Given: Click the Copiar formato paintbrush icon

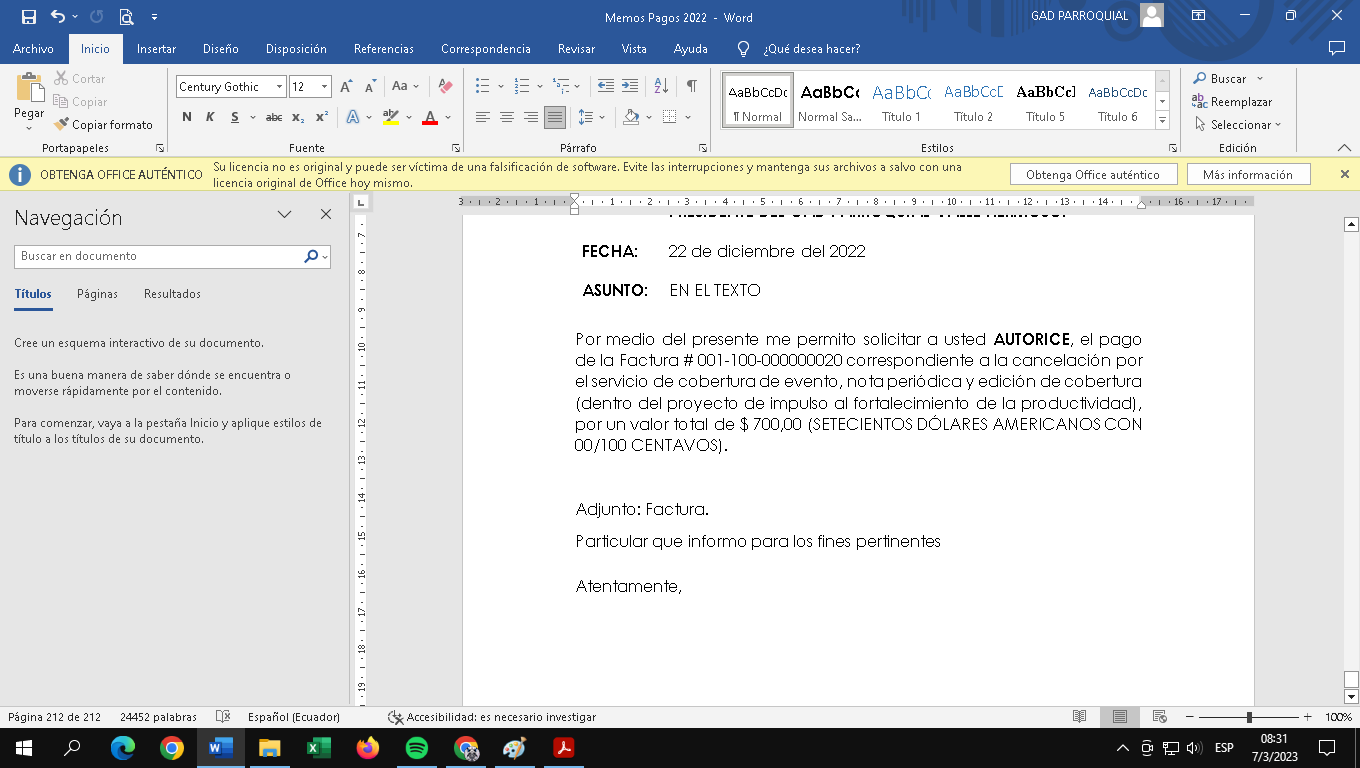Looking at the screenshot, I should (62, 125).
